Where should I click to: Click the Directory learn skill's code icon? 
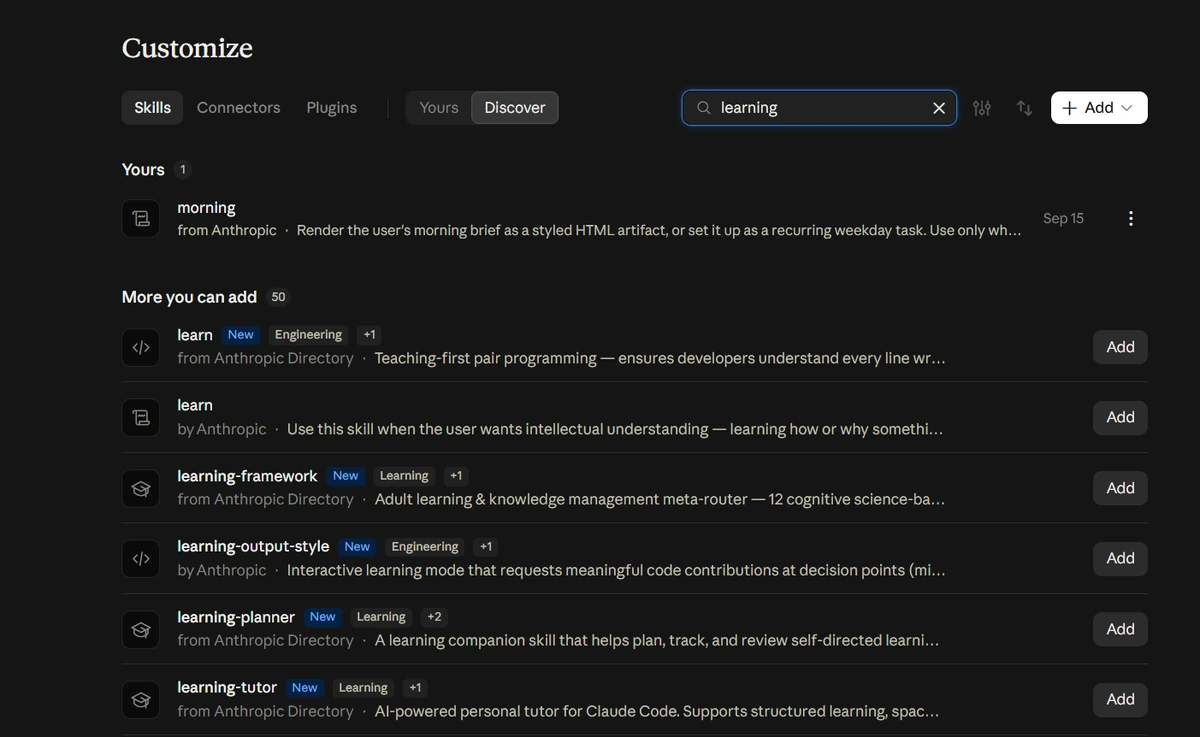pos(141,347)
